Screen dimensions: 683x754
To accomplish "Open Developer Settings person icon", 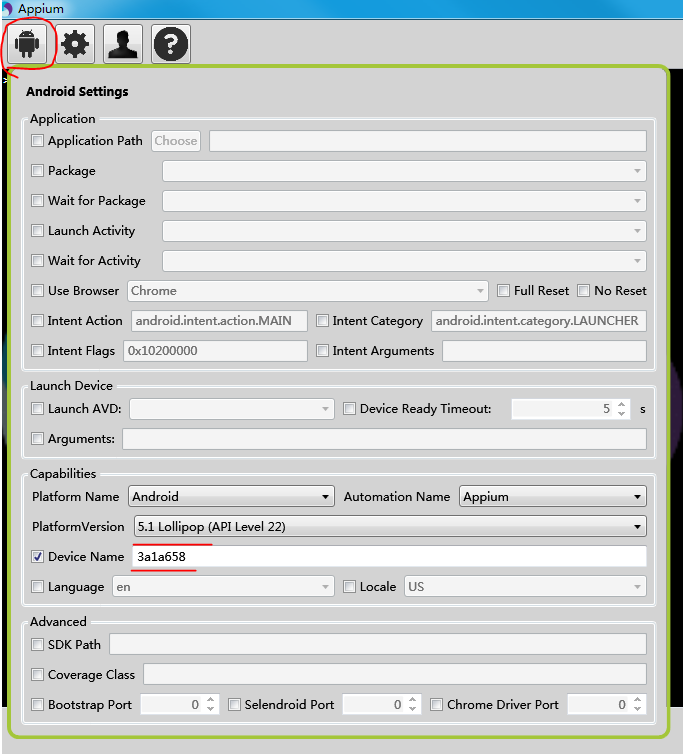I will pos(123,44).
